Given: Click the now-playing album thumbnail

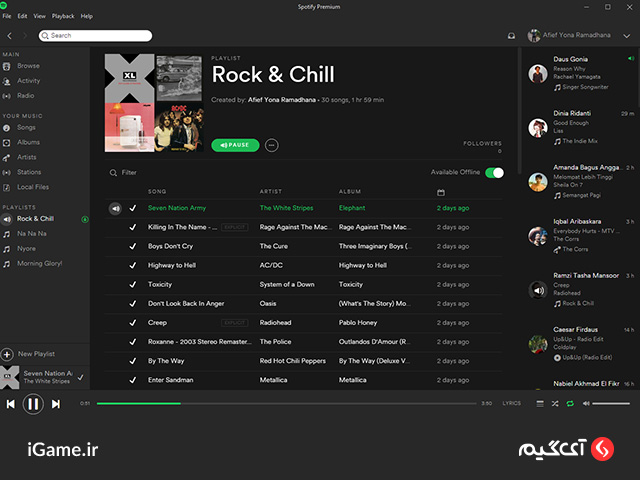Looking at the screenshot, I should pyautogui.click(x=9, y=378).
